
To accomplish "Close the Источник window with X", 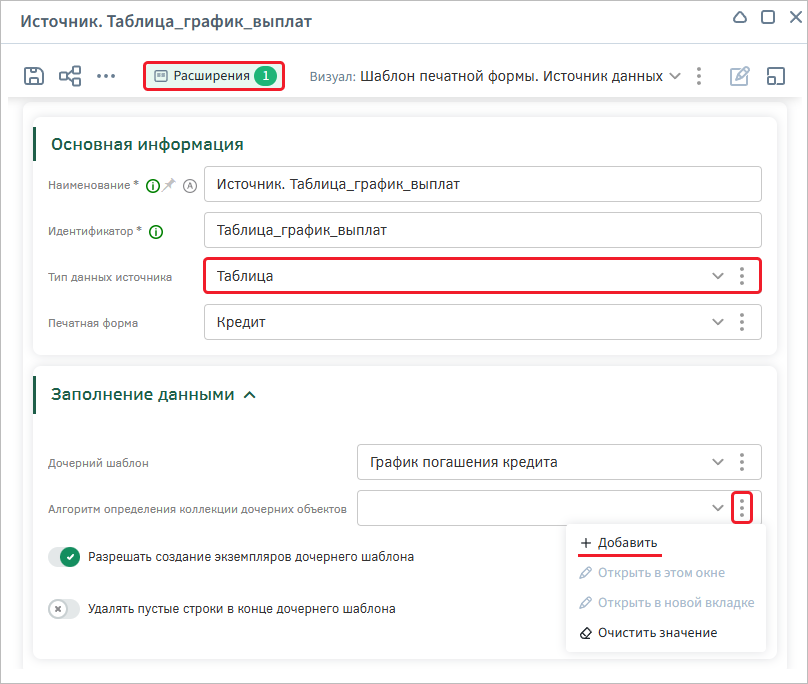I will pos(796,18).
